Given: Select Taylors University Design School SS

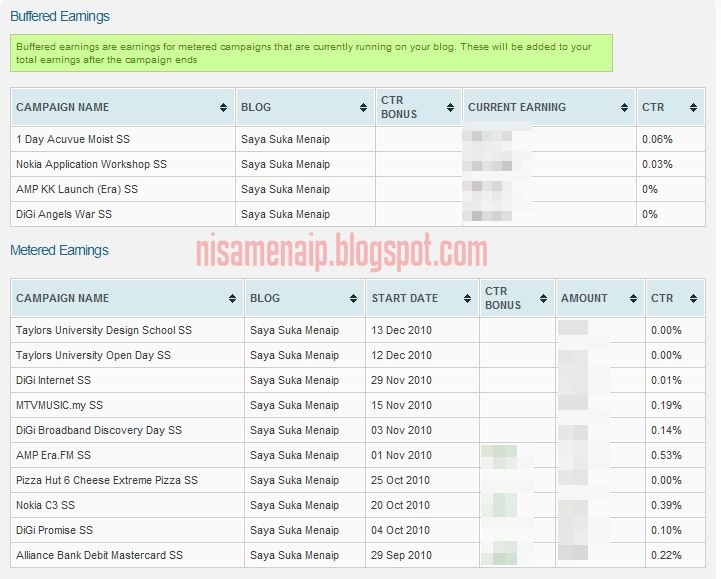Looking at the screenshot, I should (104, 330).
